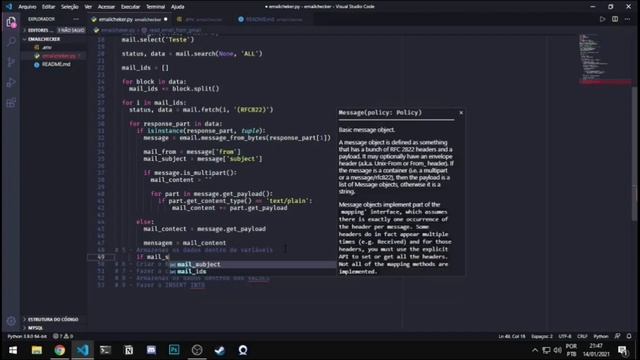This screenshot has height=360, width=640.
Task: Open the Editar menu
Action: tap(49, 7)
